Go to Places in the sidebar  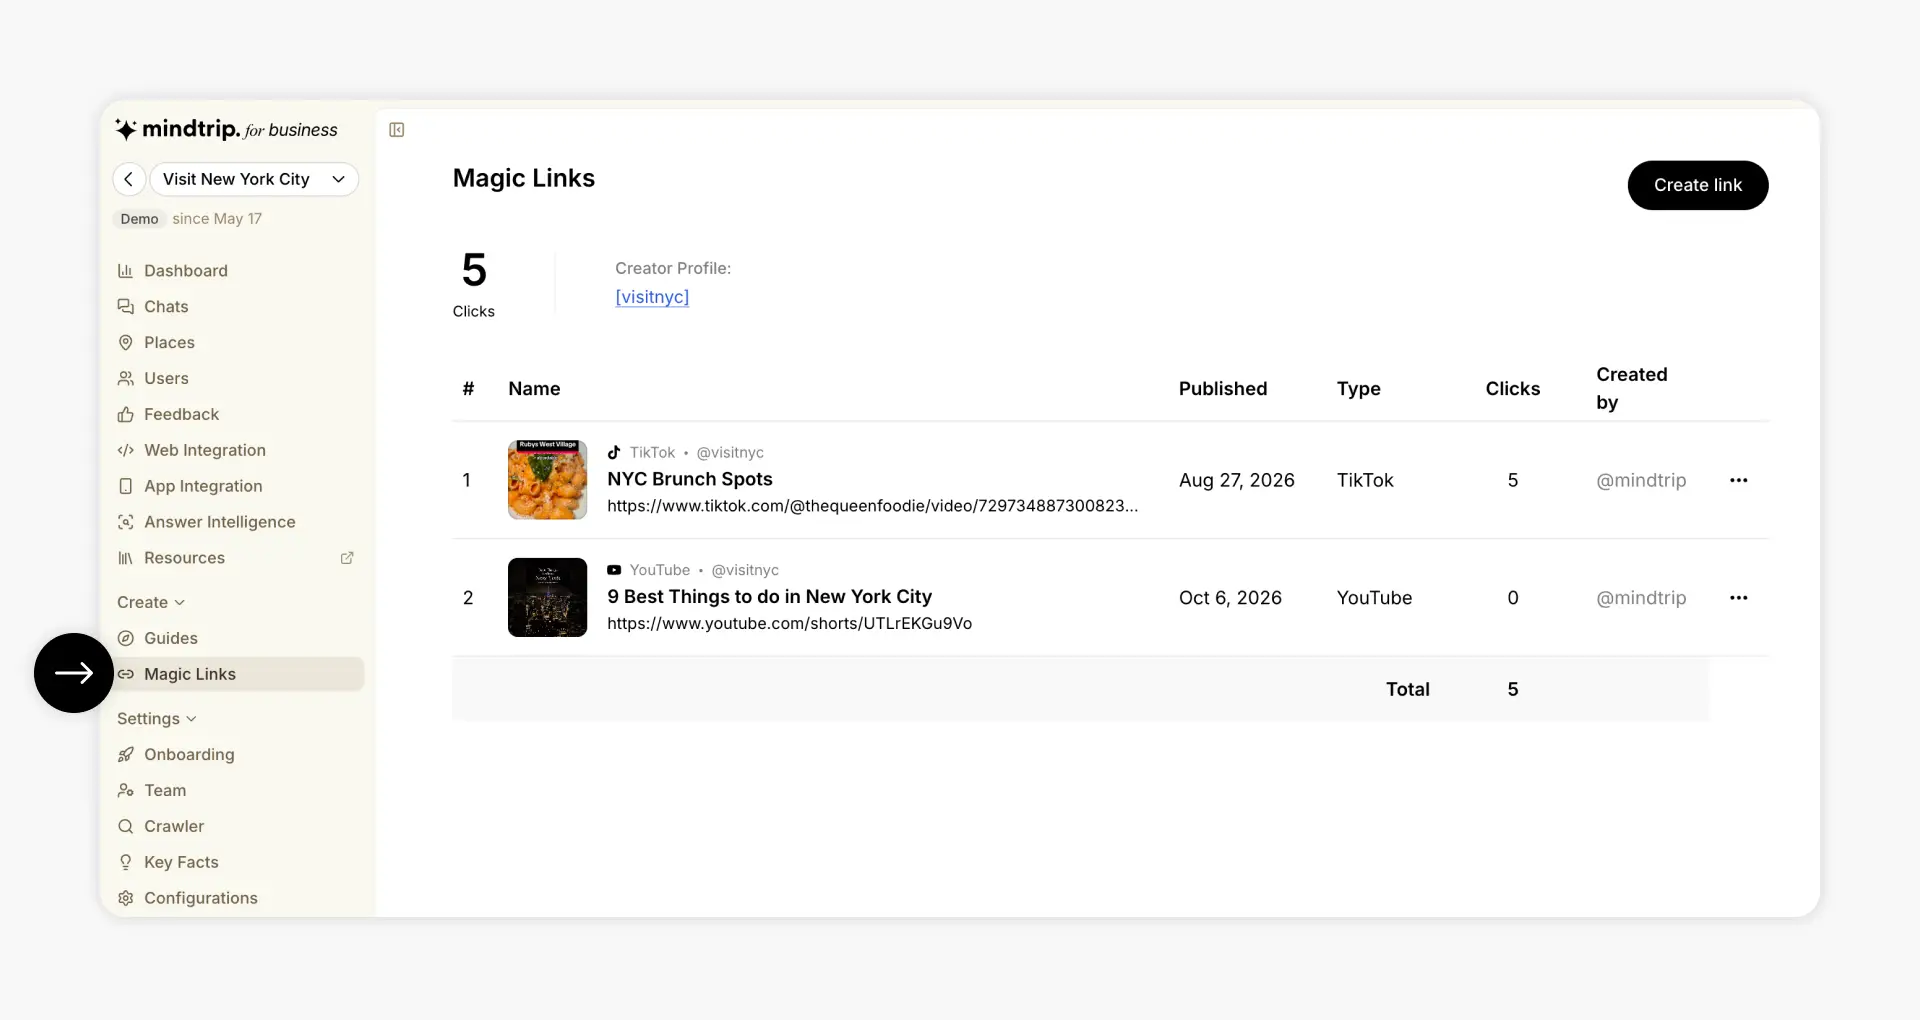click(169, 343)
